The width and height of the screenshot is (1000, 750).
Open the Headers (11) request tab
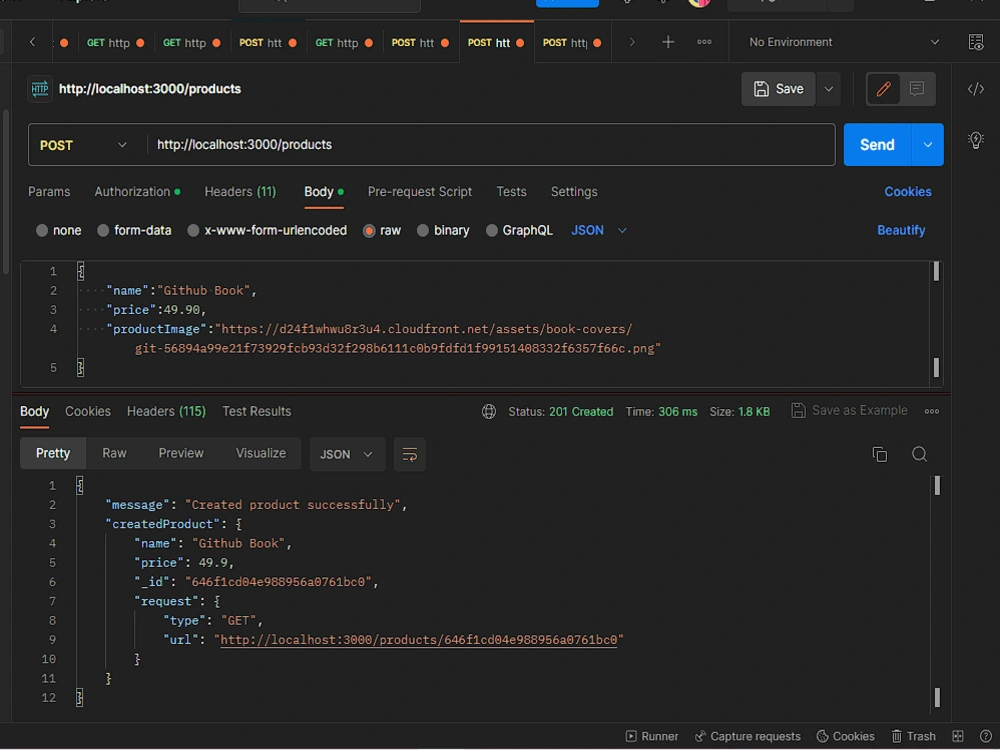[x=240, y=192]
